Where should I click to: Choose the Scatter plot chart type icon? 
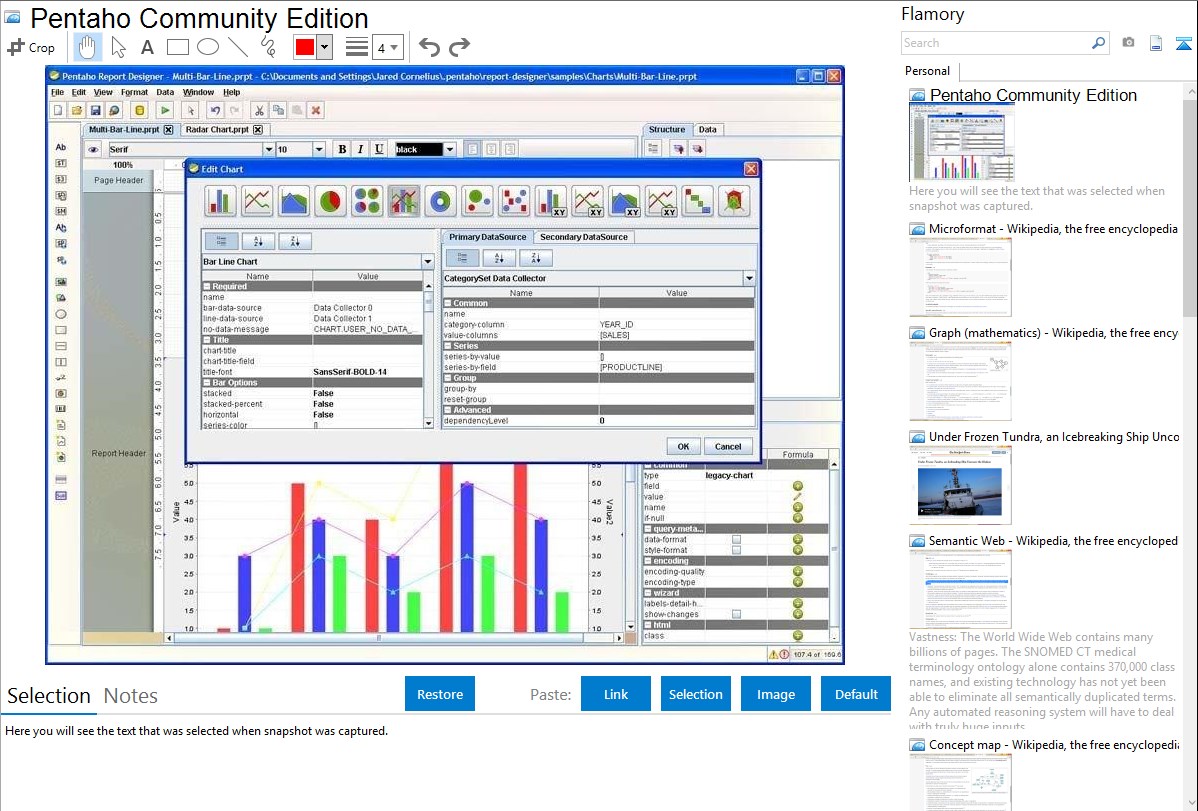[x=513, y=201]
